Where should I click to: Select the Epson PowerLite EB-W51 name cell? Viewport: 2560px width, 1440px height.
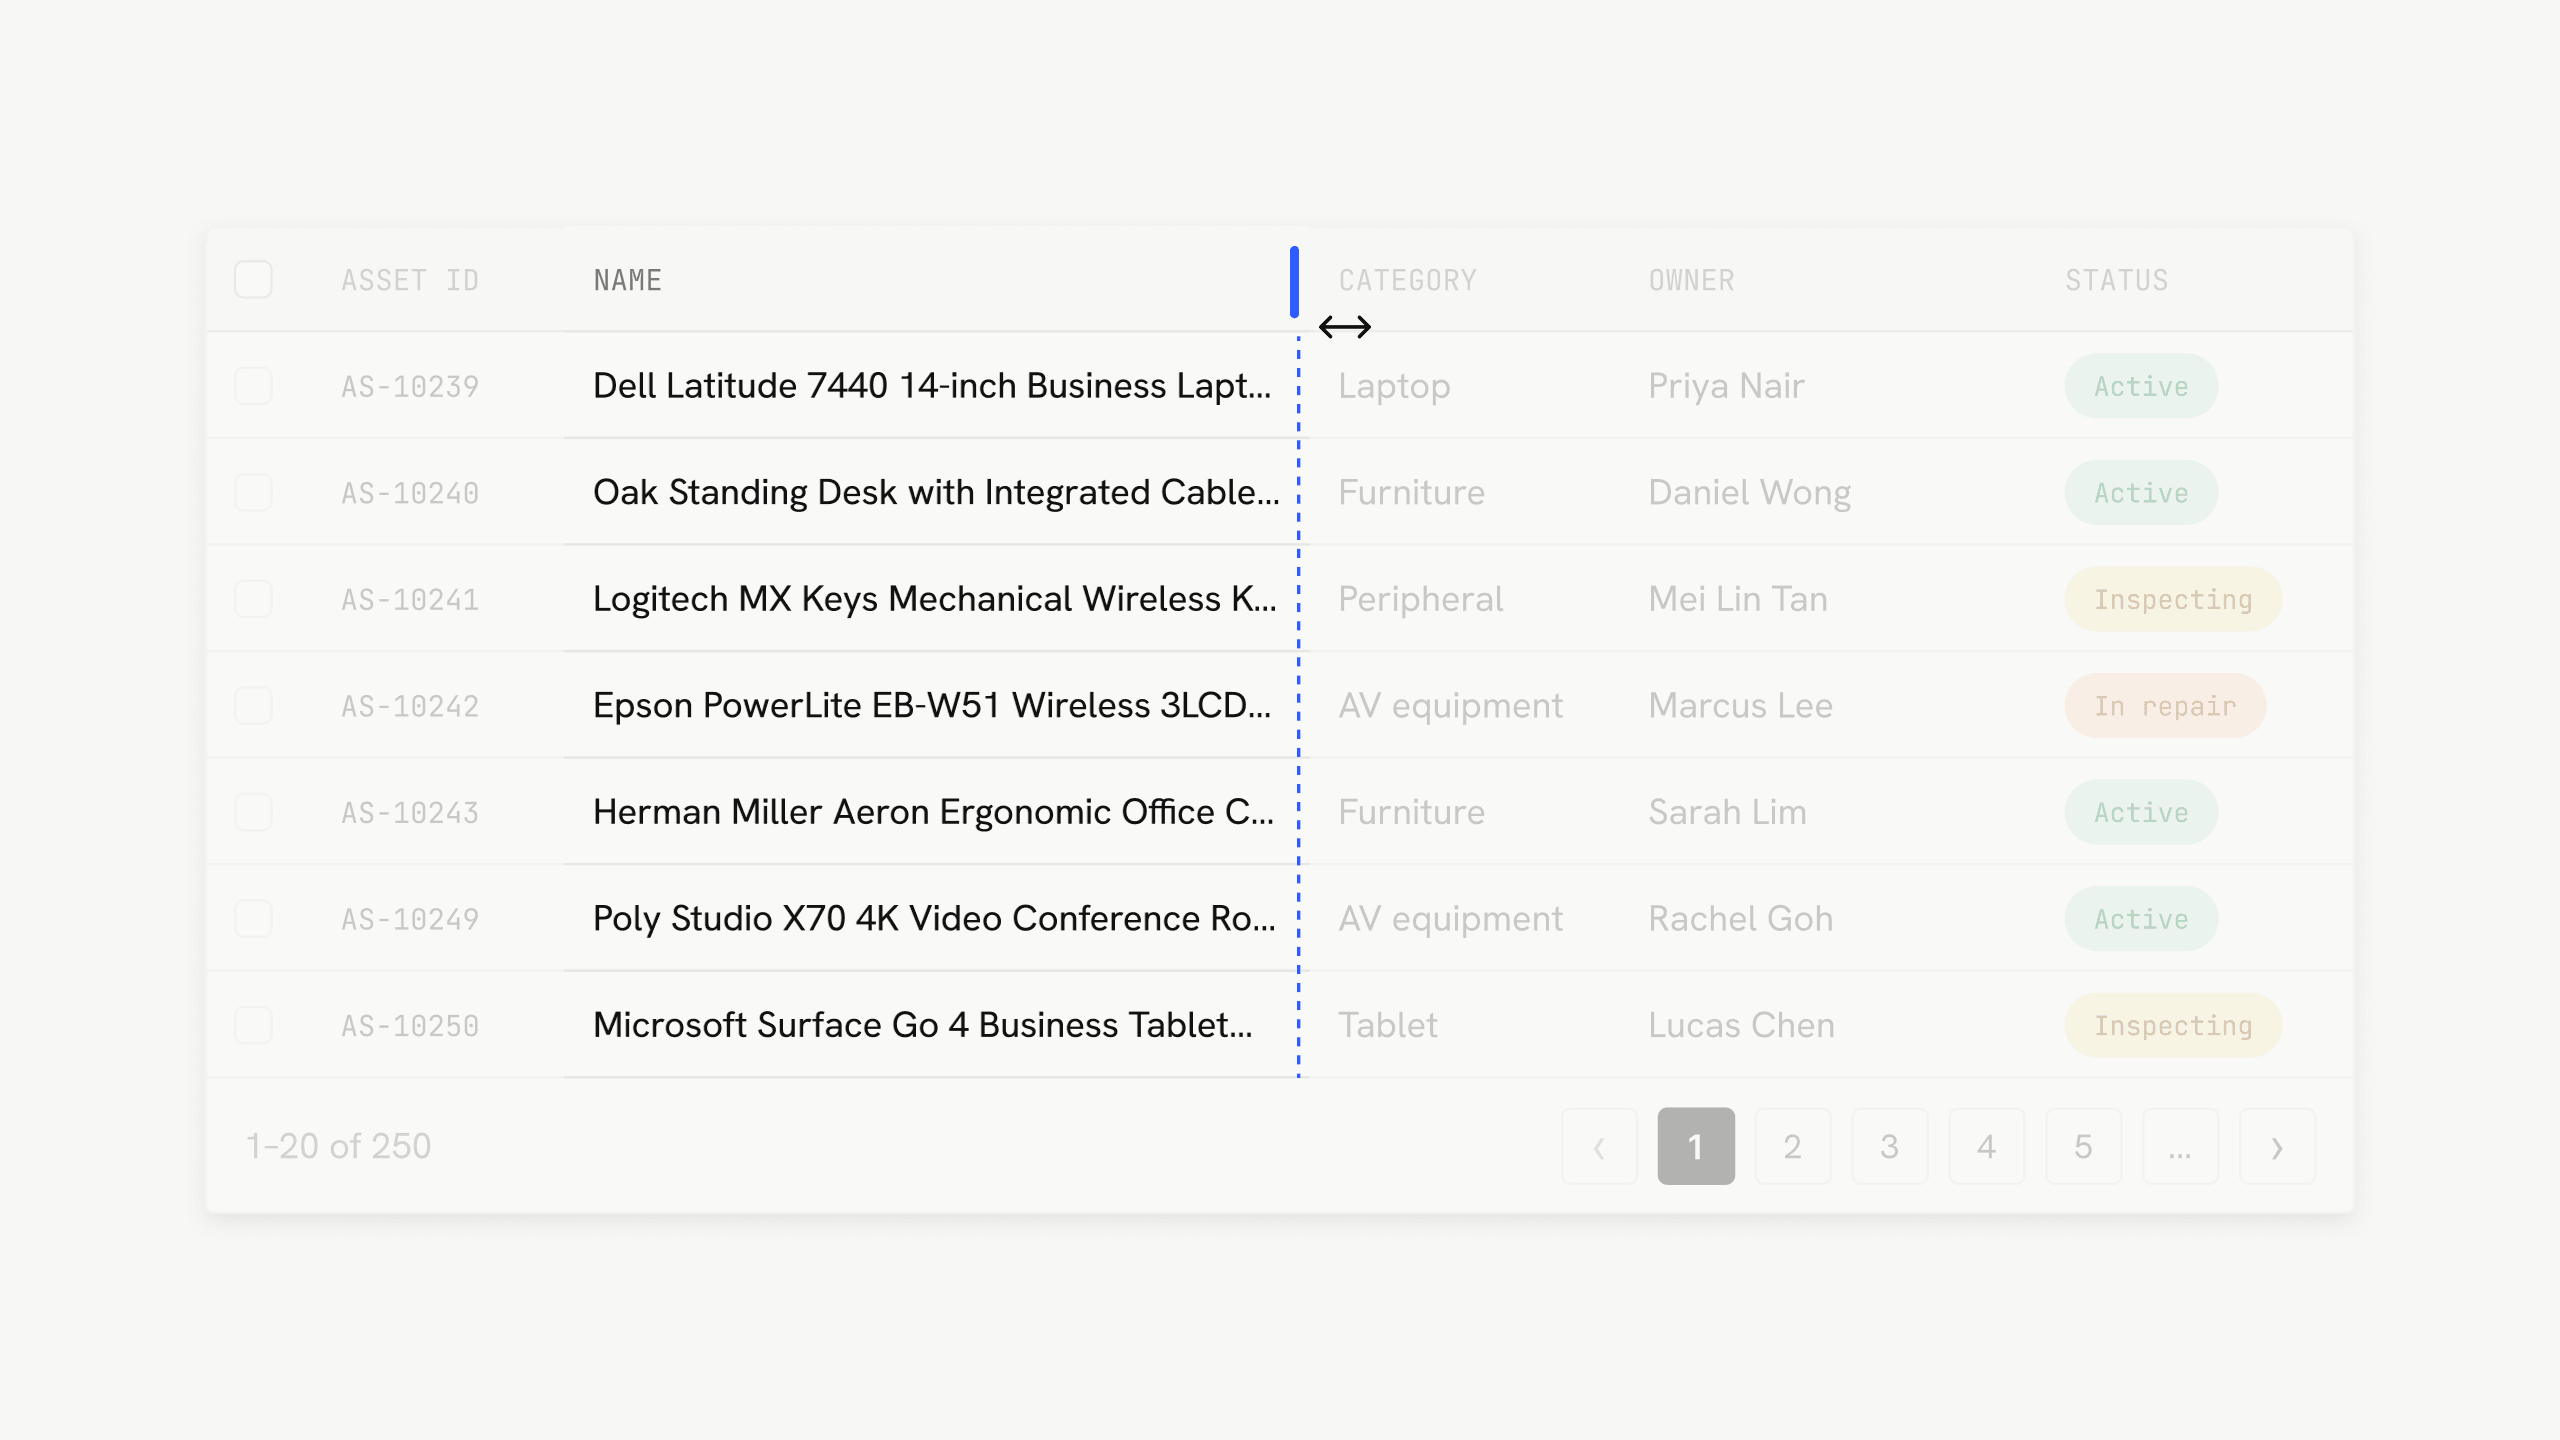point(932,705)
